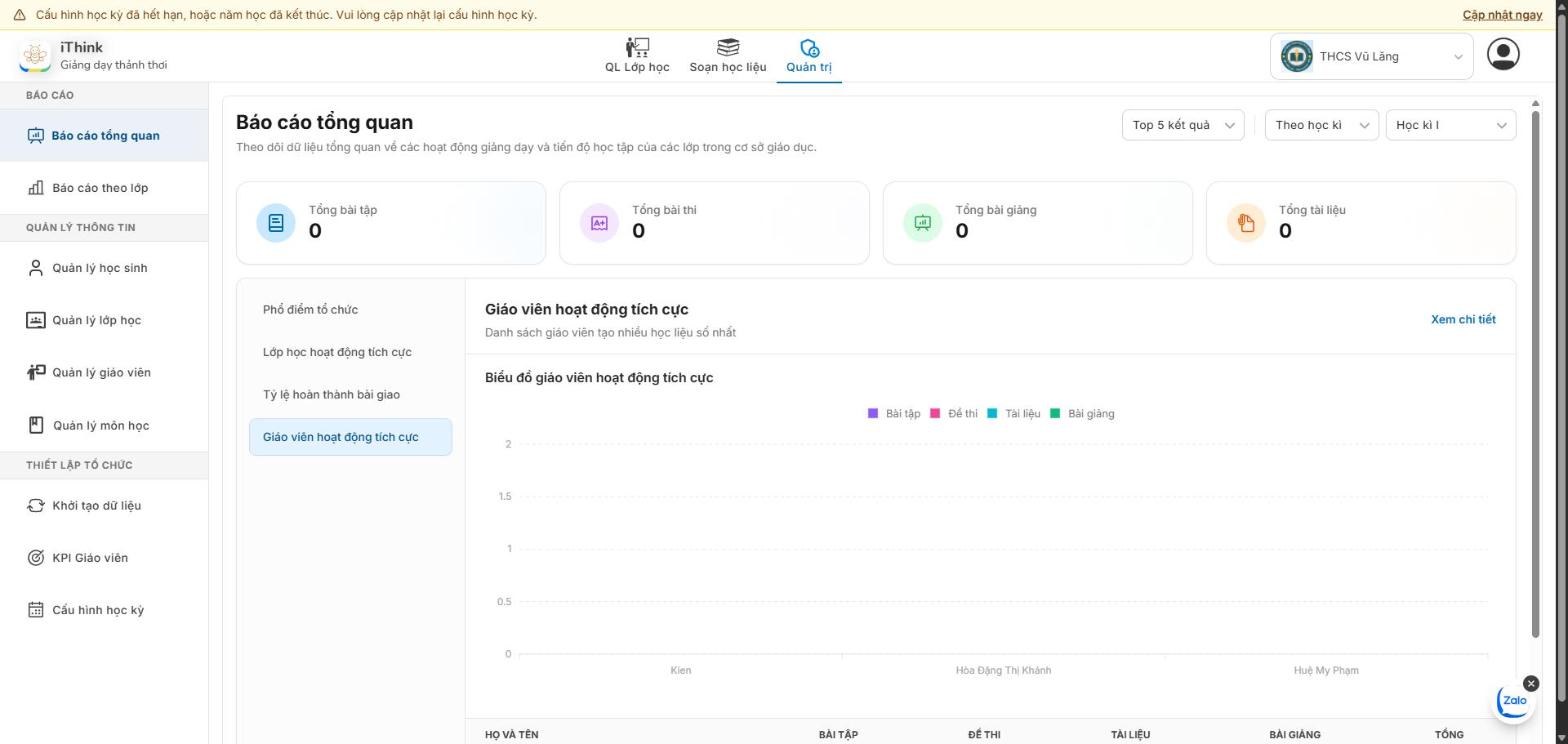Switch to the Quản trị tab

tap(809, 56)
